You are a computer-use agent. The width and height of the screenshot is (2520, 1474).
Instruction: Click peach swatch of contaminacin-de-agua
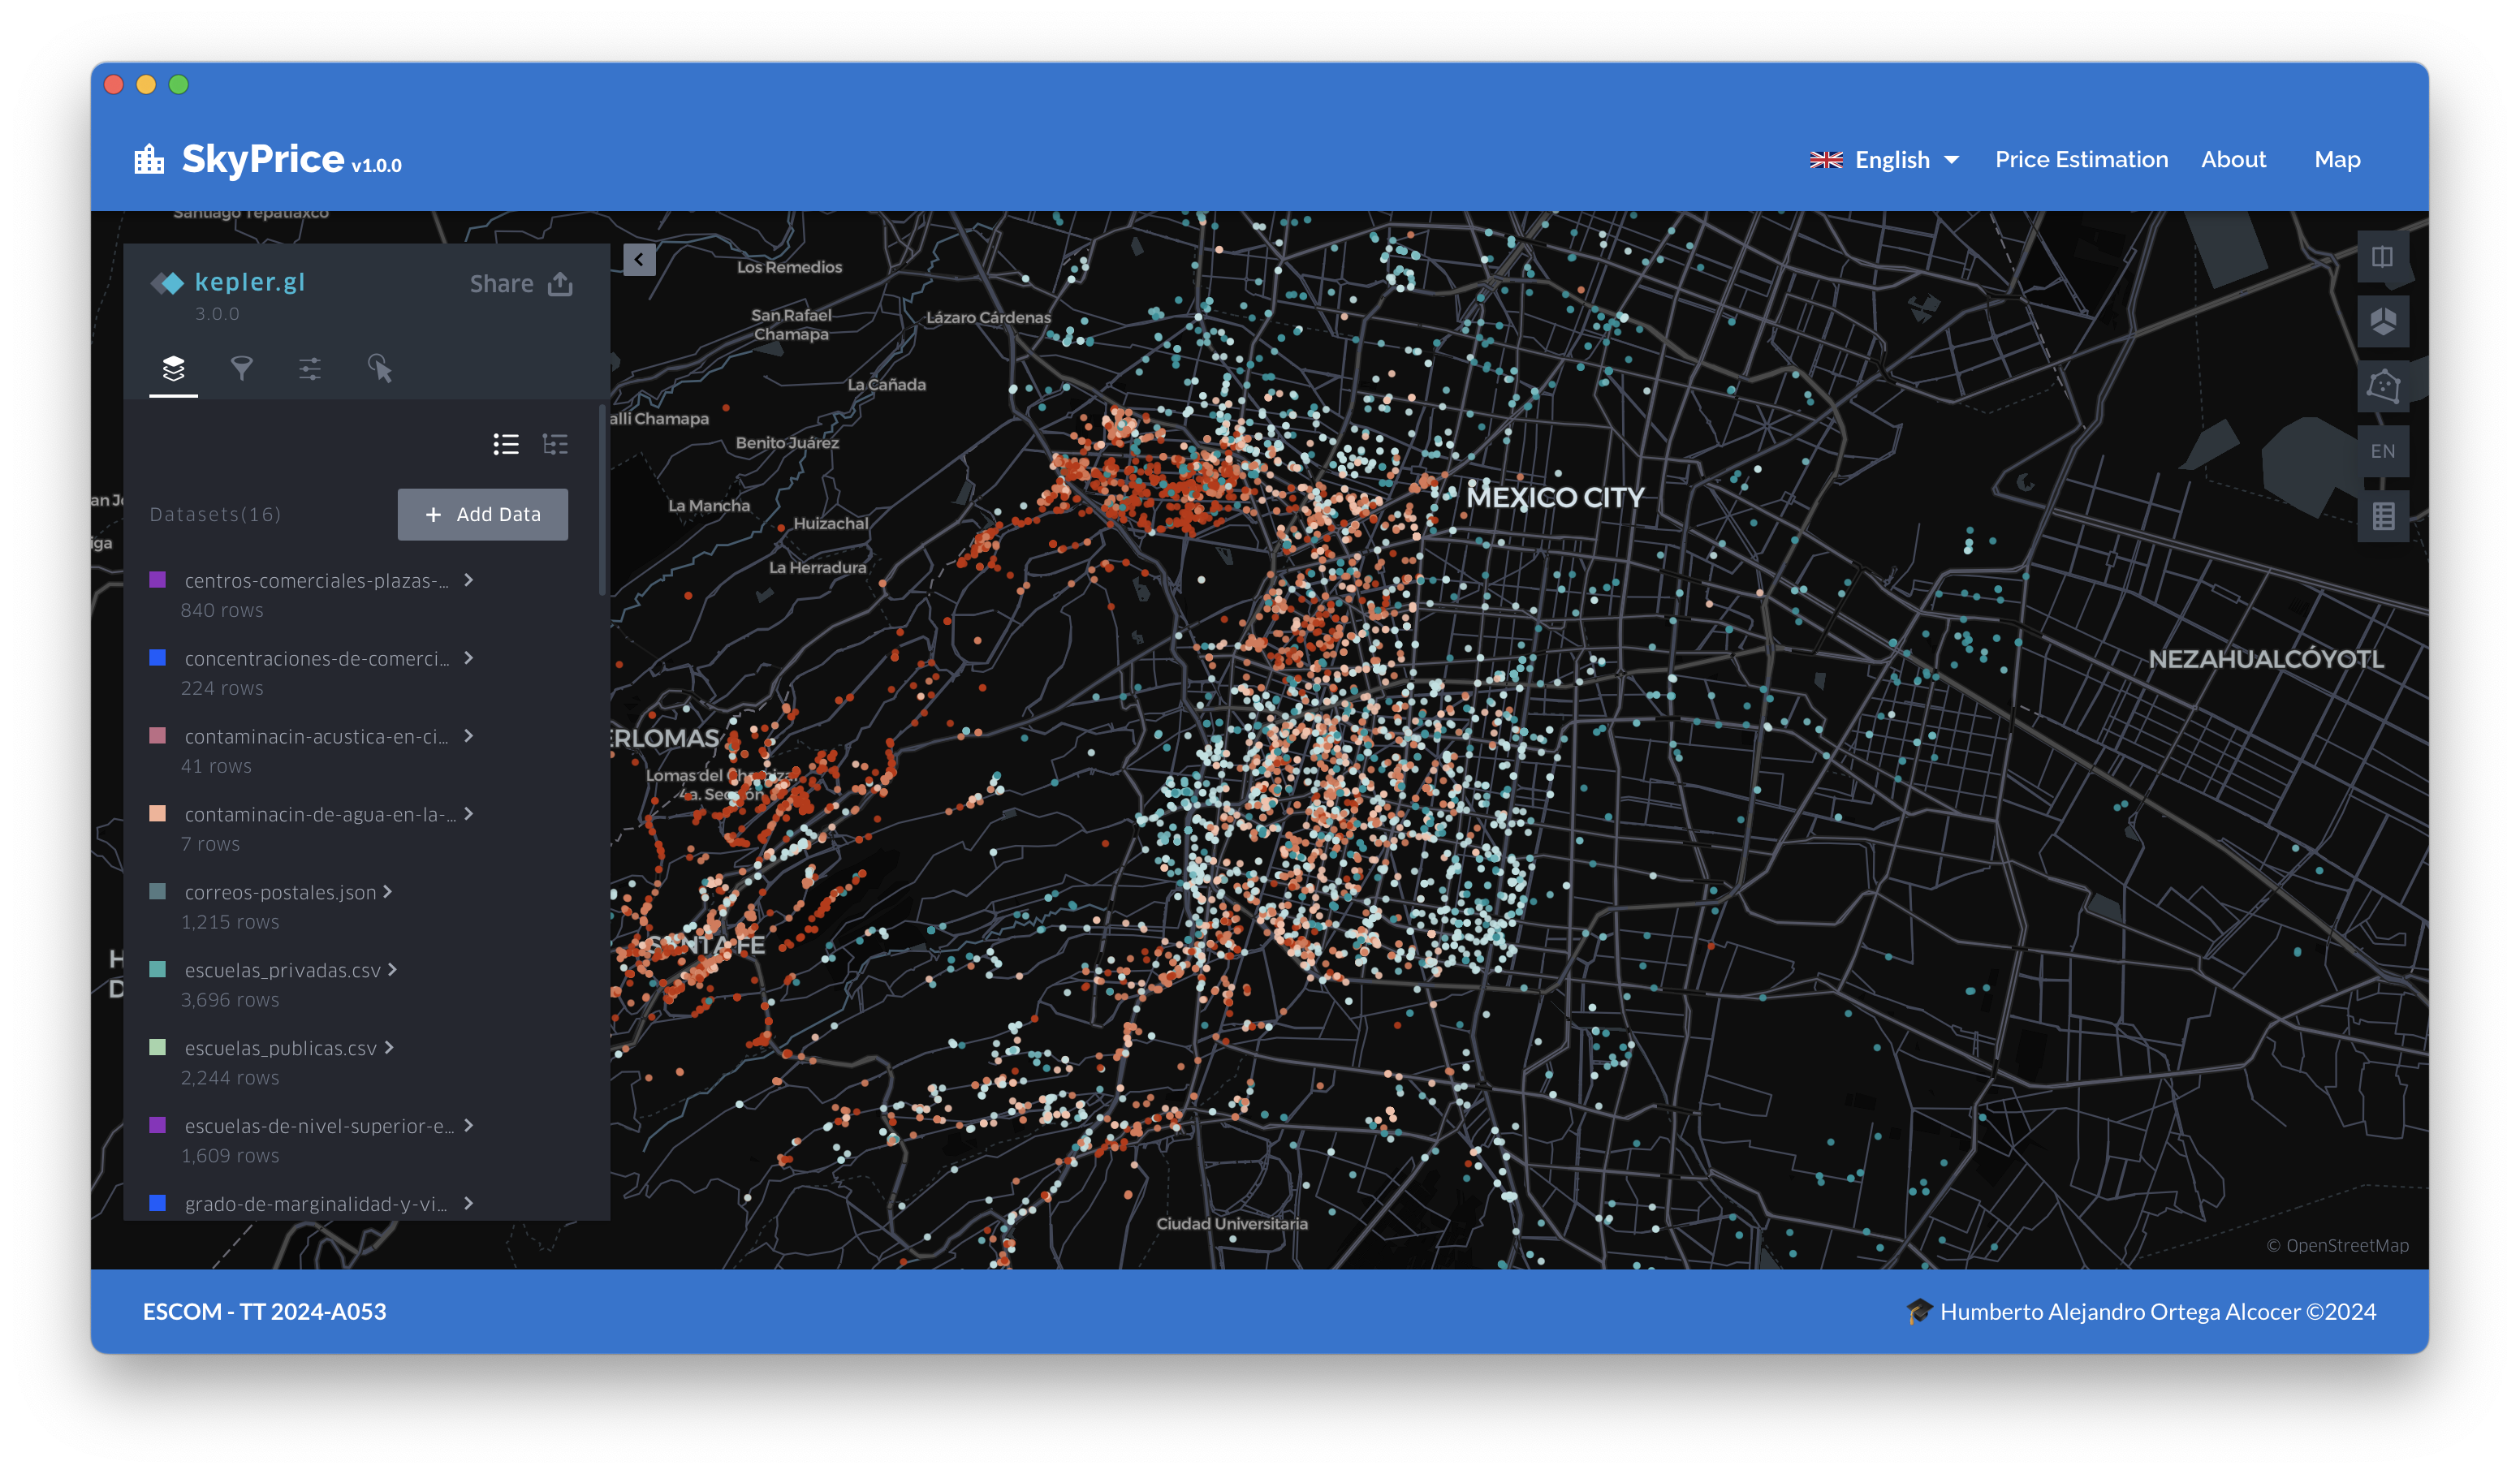157,813
